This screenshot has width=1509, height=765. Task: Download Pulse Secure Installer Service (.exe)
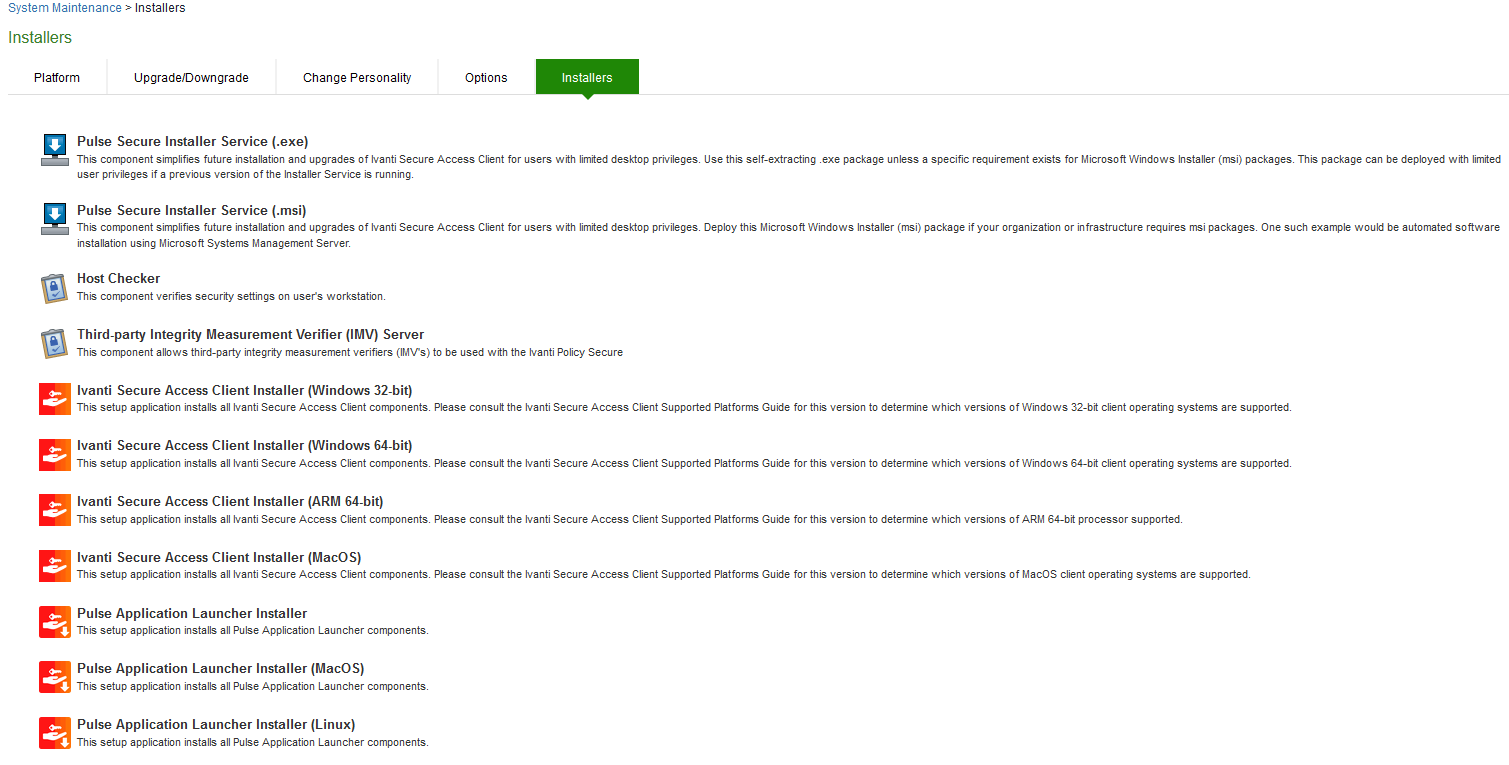coord(192,141)
